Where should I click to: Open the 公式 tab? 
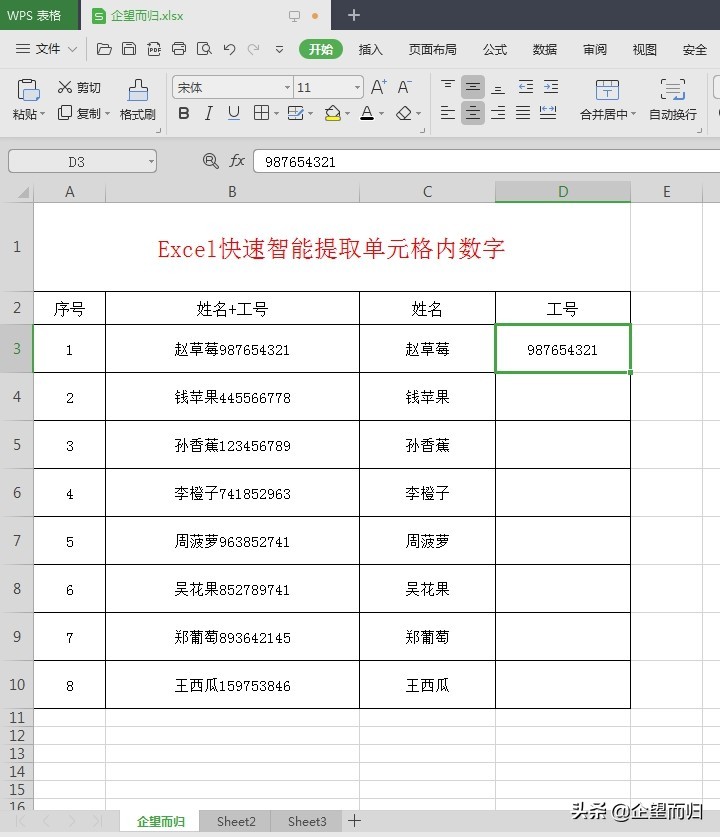(x=495, y=50)
